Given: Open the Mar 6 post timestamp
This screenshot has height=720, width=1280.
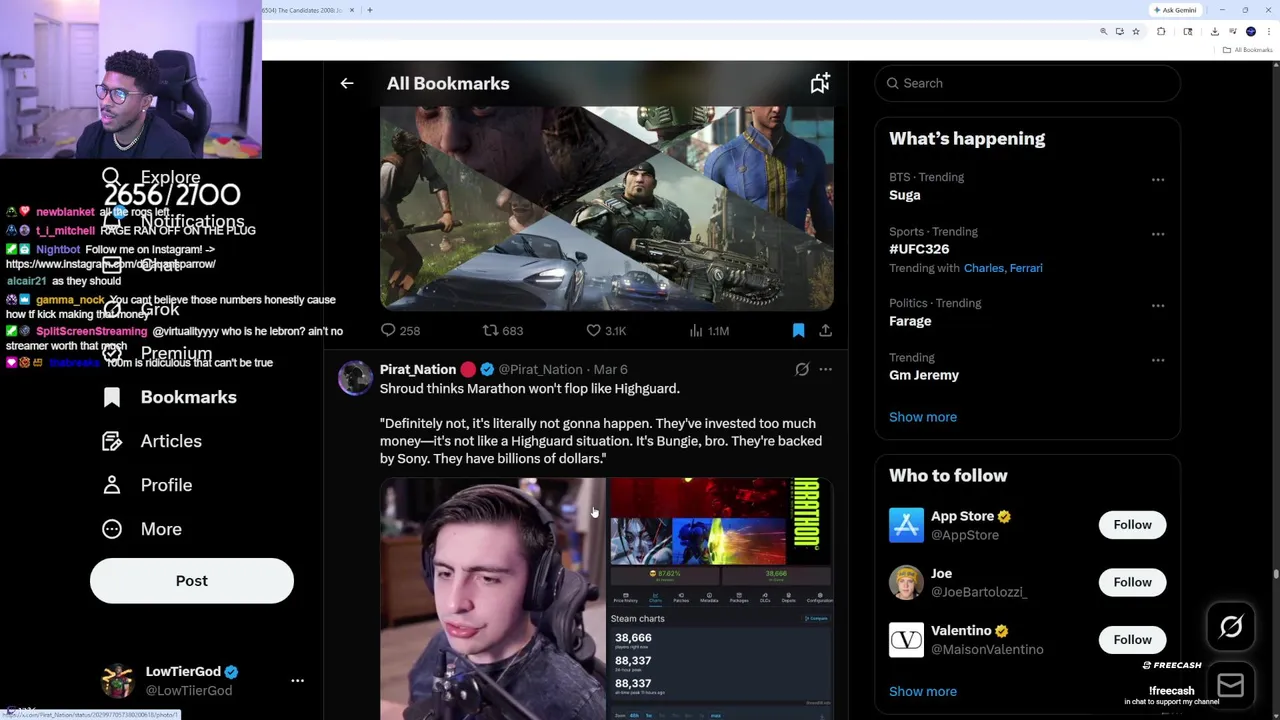Looking at the screenshot, I should 611,370.
